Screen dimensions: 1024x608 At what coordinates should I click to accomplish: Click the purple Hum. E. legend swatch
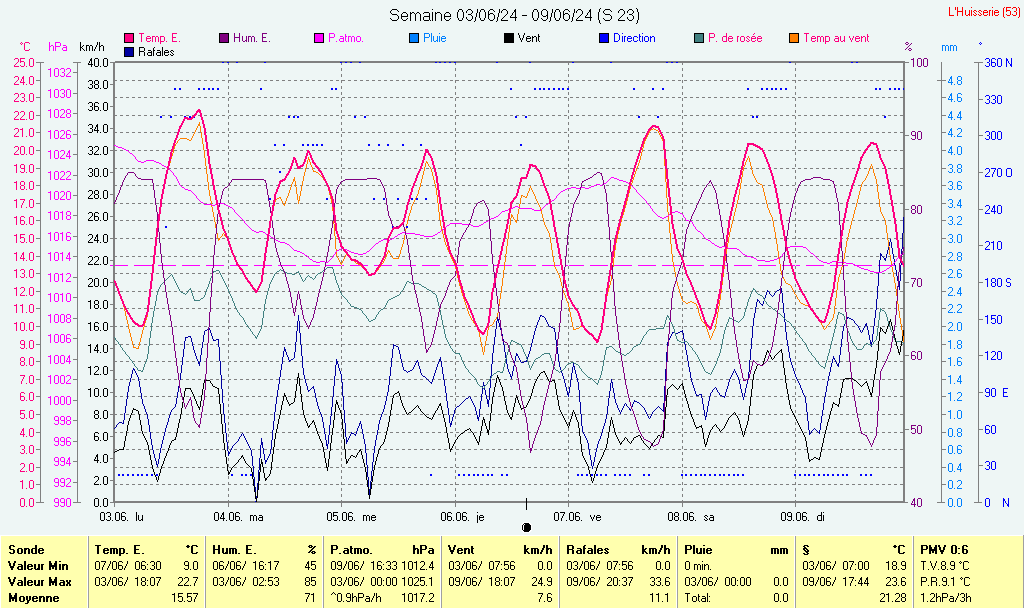224,39
